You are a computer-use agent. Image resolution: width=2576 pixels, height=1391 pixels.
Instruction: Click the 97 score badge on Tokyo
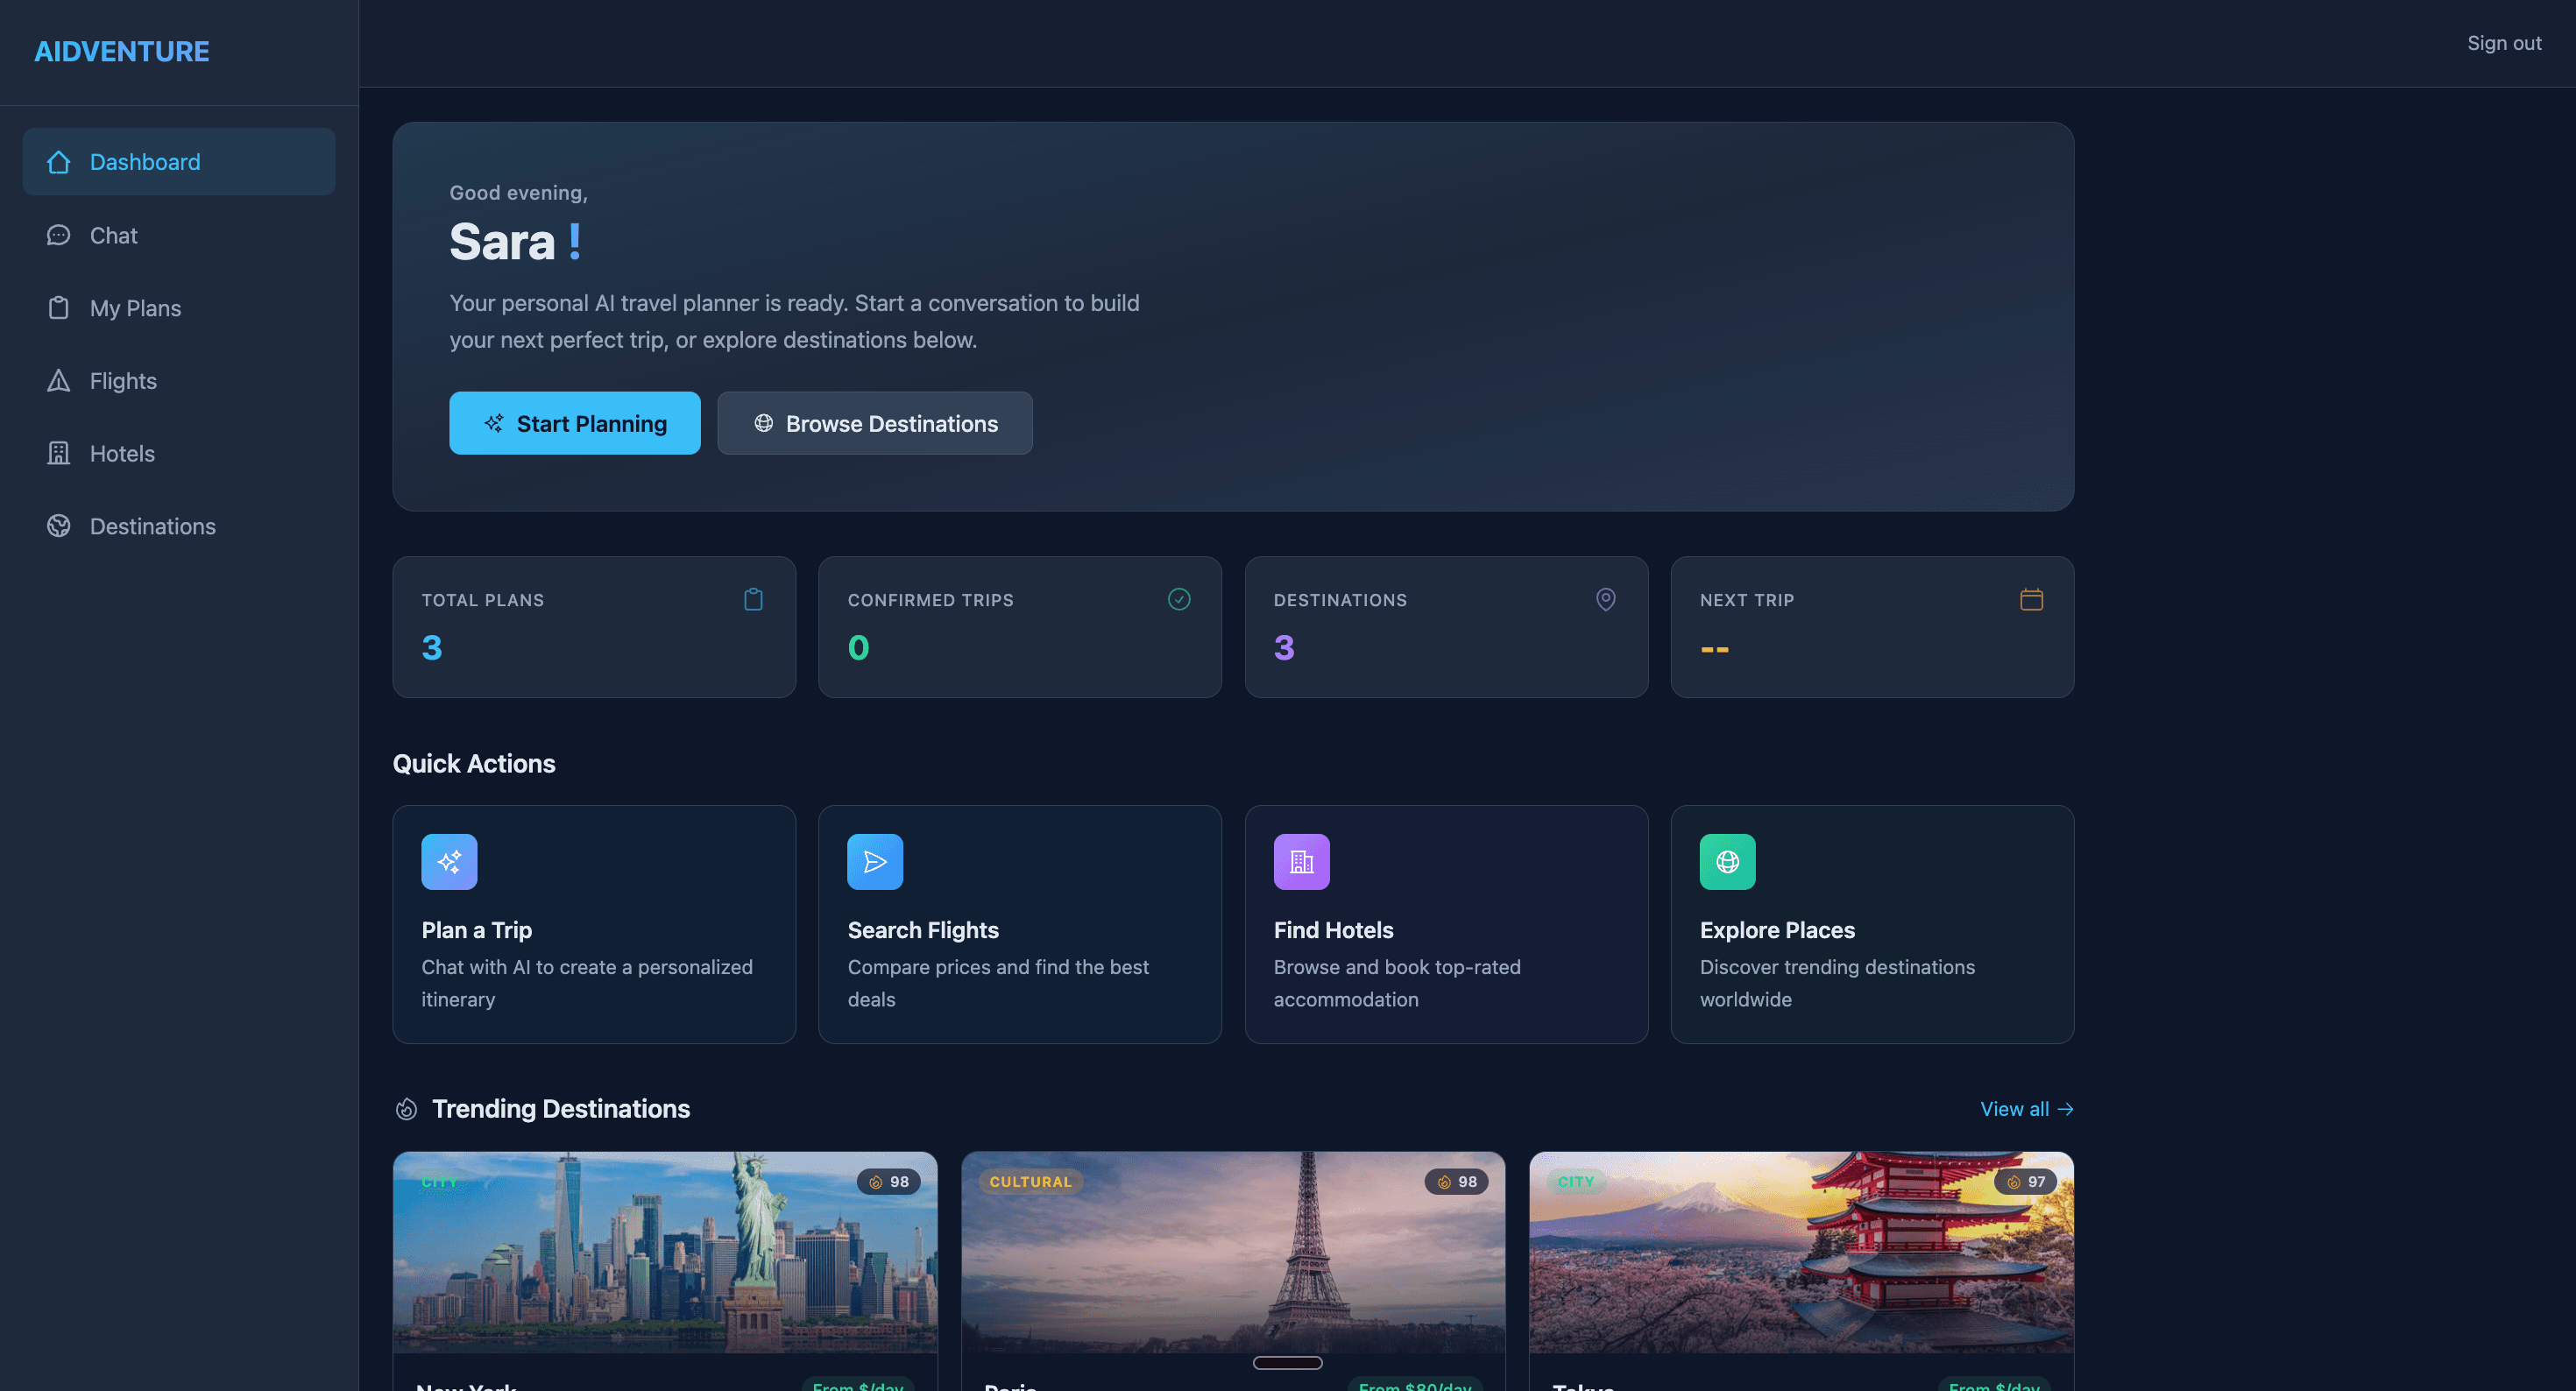click(x=2026, y=1182)
